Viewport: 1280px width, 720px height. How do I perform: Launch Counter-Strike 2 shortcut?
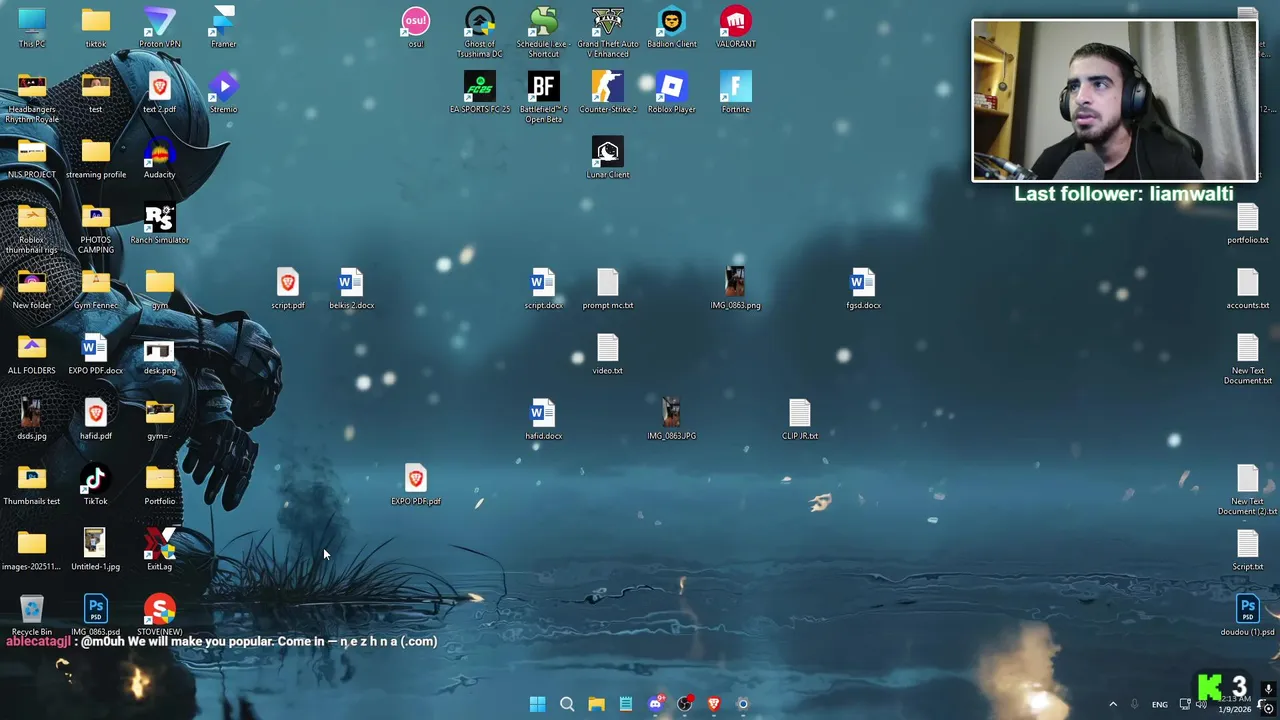(608, 92)
